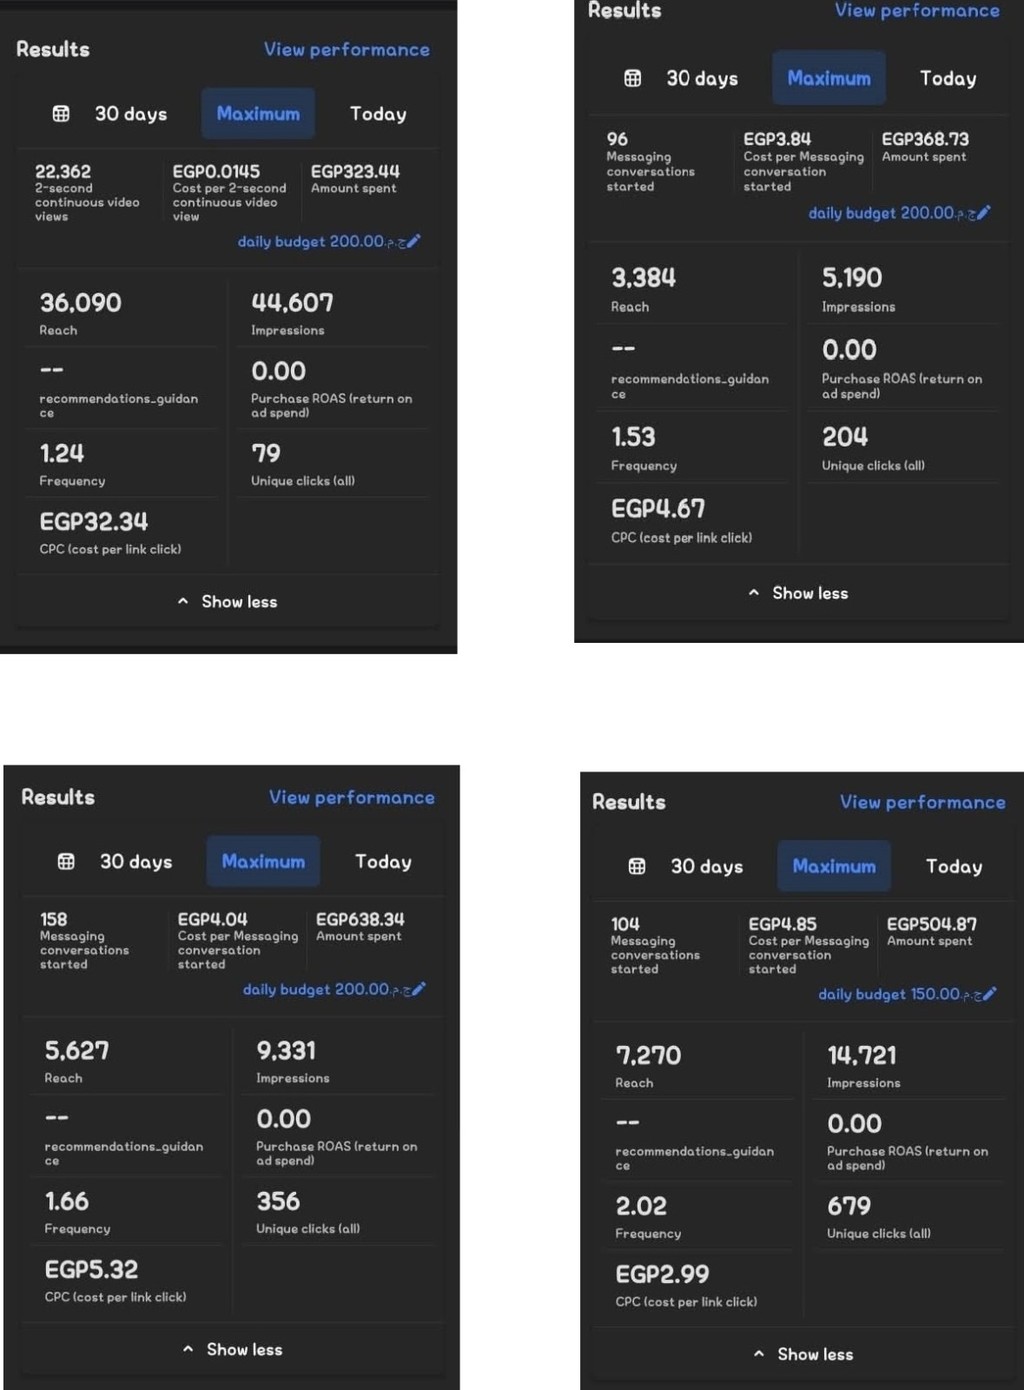Edit daily budget pencil in the 96 conversations panel
Screen dimensions: 1024x1390
[984, 213]
